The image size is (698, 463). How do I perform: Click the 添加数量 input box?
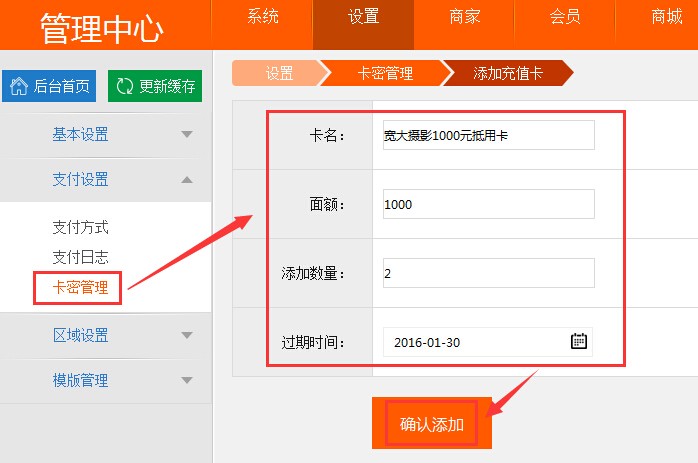[489, 273]
